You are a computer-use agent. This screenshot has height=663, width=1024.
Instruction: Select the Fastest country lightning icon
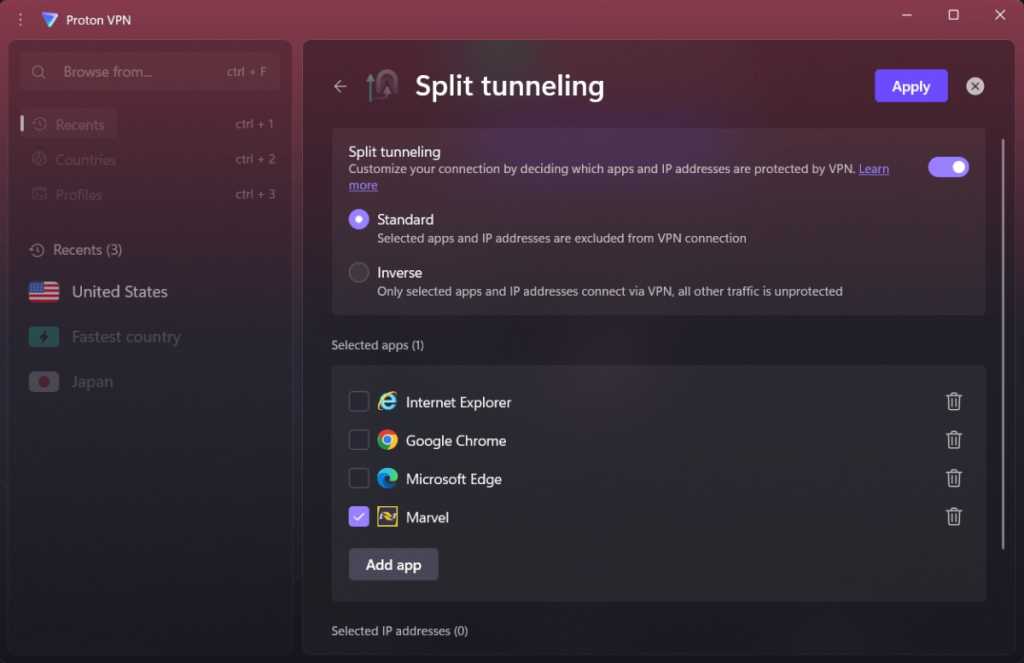click(x=44, y=337)
